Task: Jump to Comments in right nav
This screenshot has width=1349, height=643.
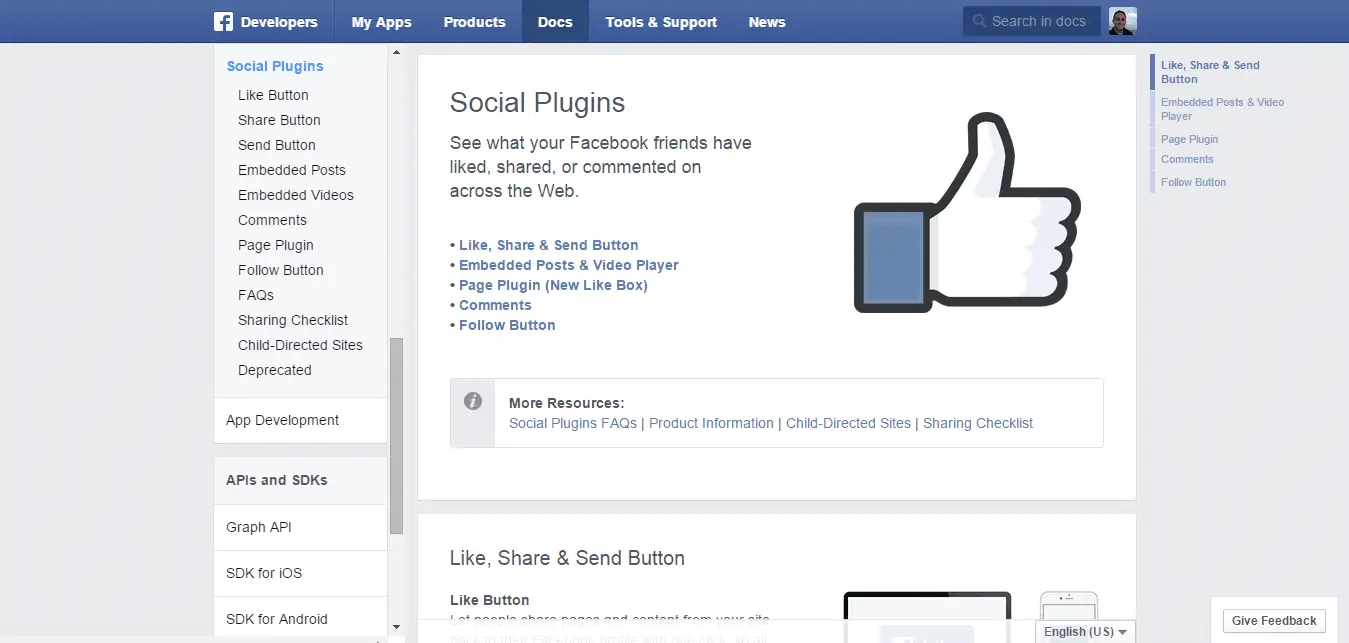Action: [x=1187, y=159]
